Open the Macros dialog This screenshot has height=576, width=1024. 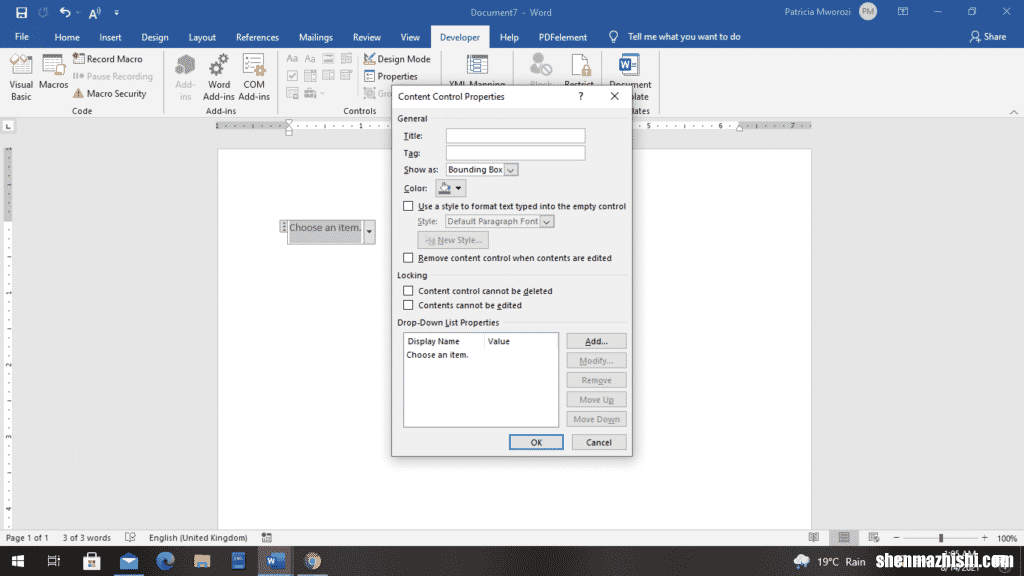click(x=53, y=72)
